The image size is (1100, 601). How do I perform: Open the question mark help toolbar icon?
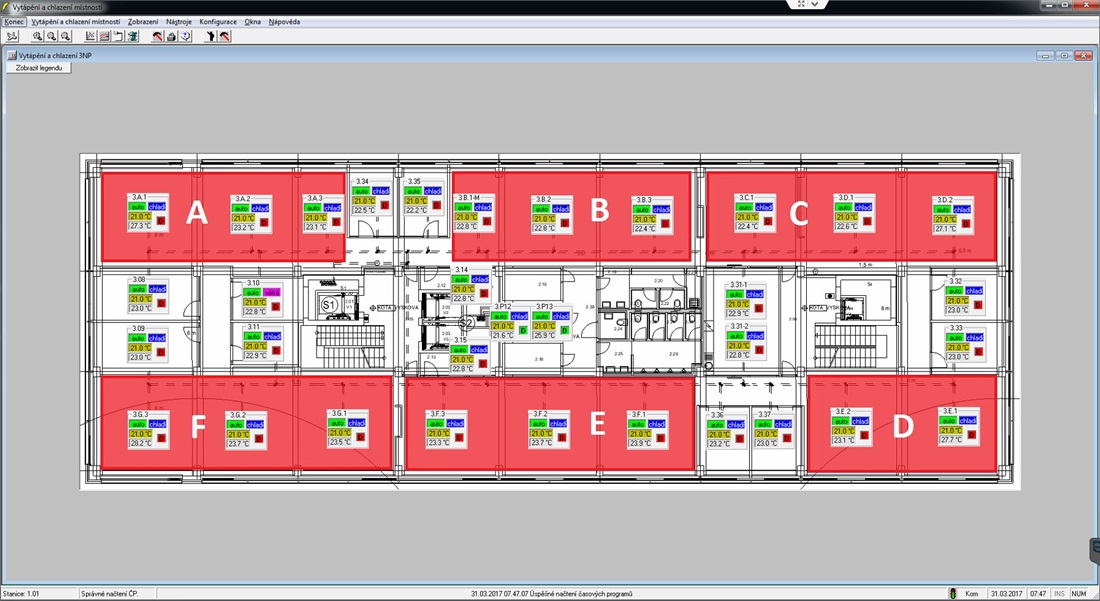186,36
